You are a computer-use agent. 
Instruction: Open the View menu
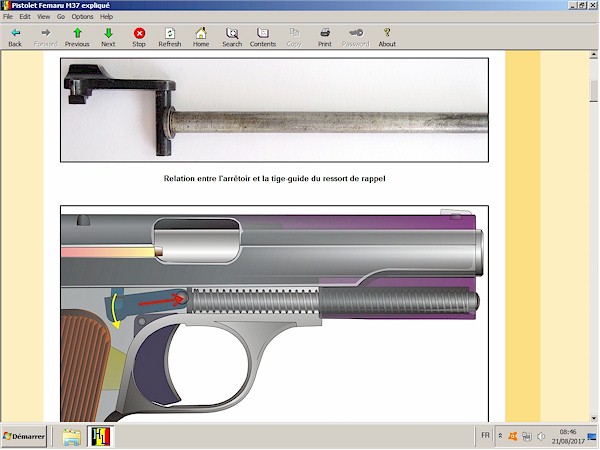[x=44, y=16]
